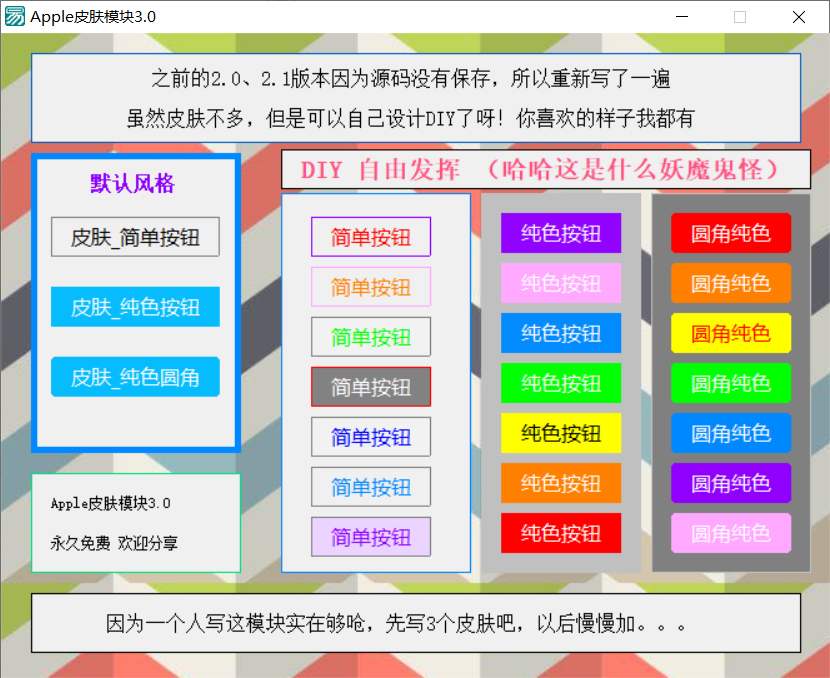Click 简单按钮 with dark blue text
The height and width of the screenshot is (678, 830).
click(371, 437)
